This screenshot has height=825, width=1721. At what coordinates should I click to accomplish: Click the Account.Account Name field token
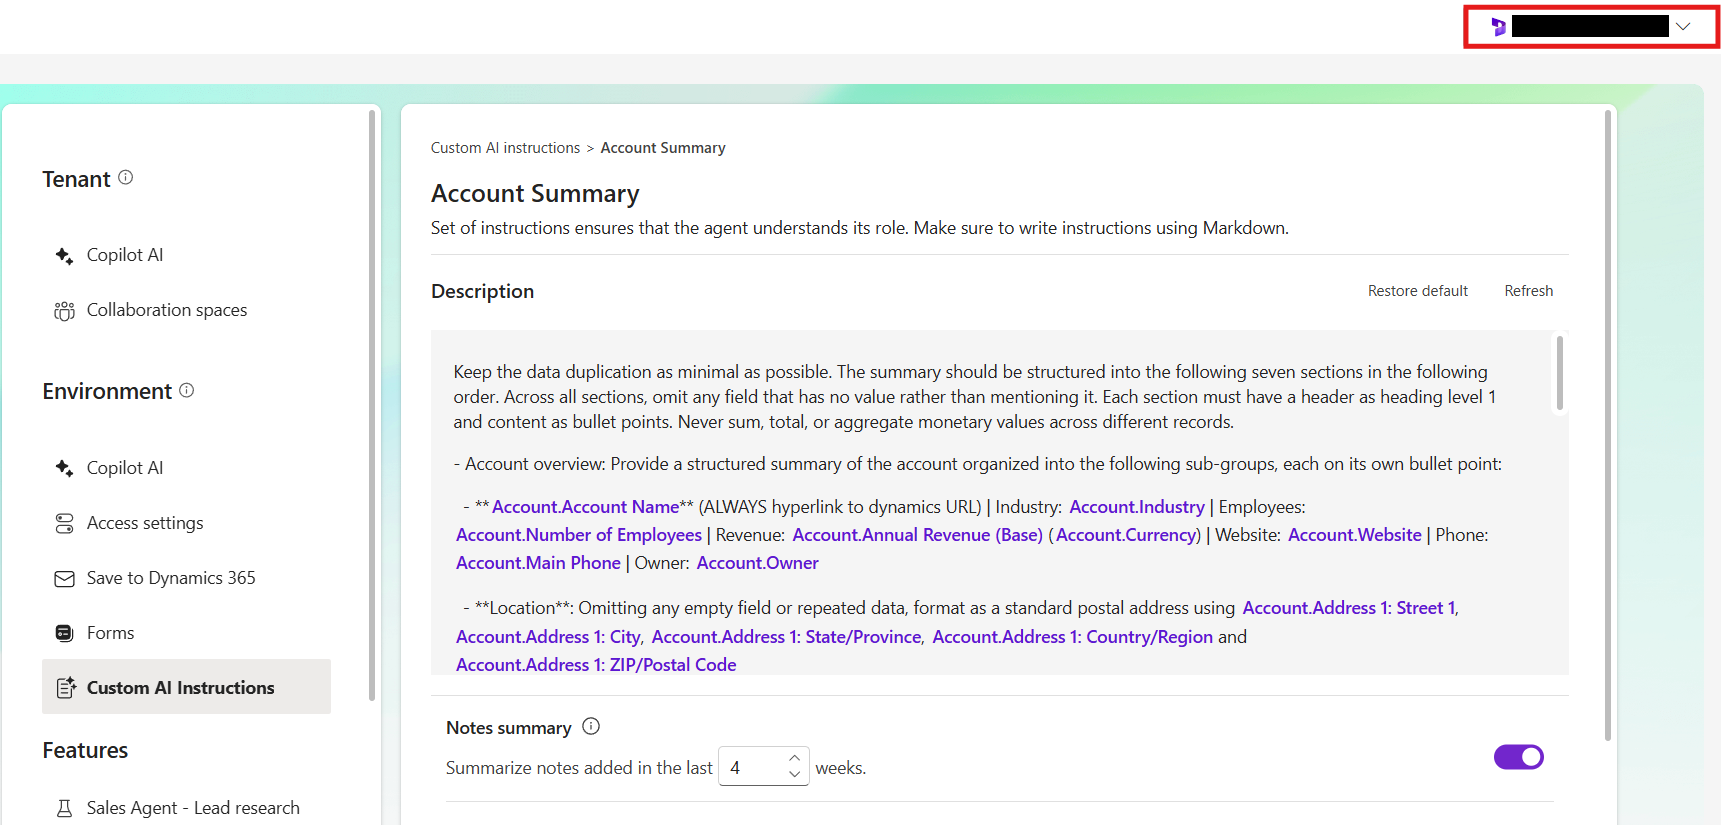[585, 507]
